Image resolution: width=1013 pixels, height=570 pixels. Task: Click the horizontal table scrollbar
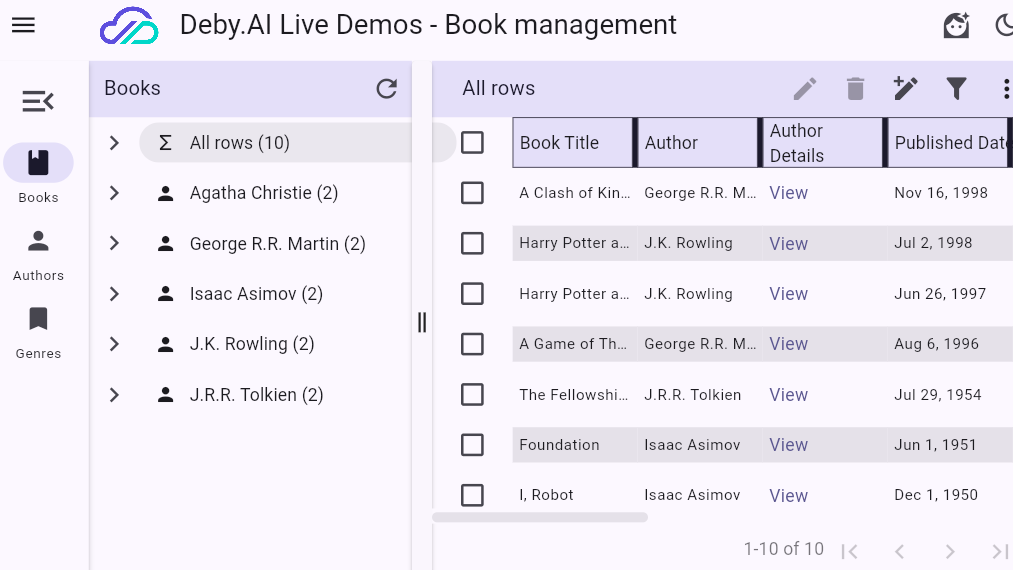click(540, 517)
